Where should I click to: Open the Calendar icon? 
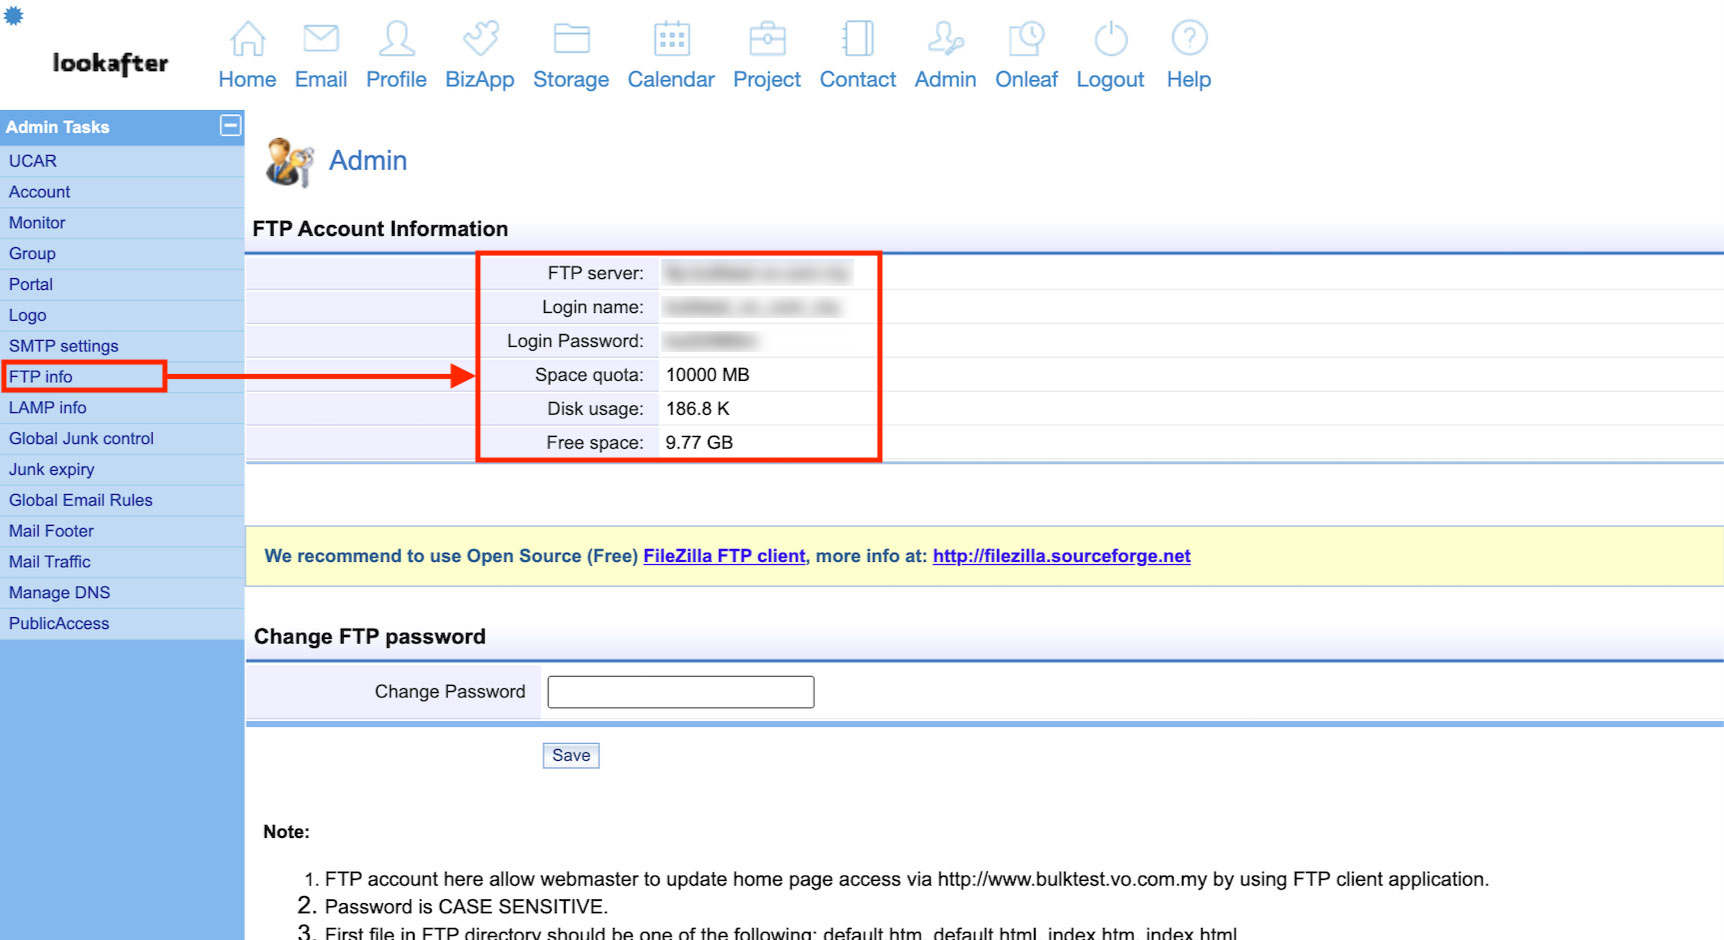tap(671, 39)
